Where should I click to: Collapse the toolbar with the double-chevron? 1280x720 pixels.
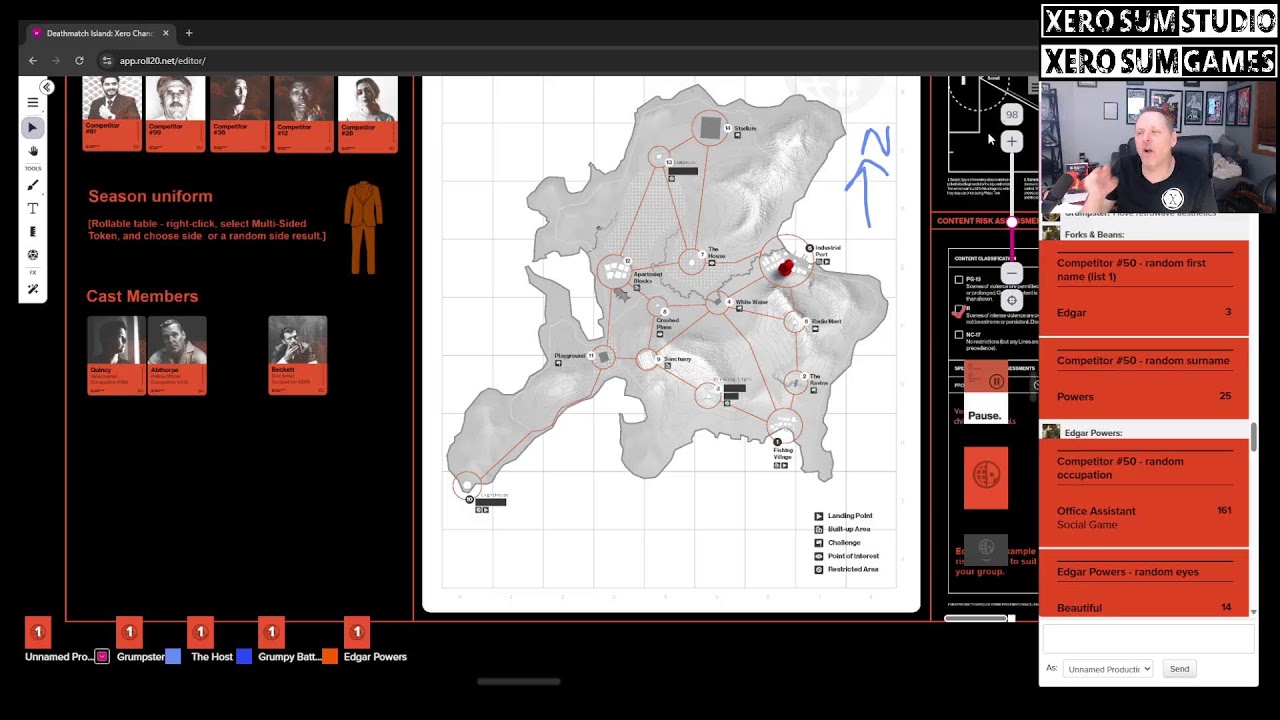coord(47,87)
